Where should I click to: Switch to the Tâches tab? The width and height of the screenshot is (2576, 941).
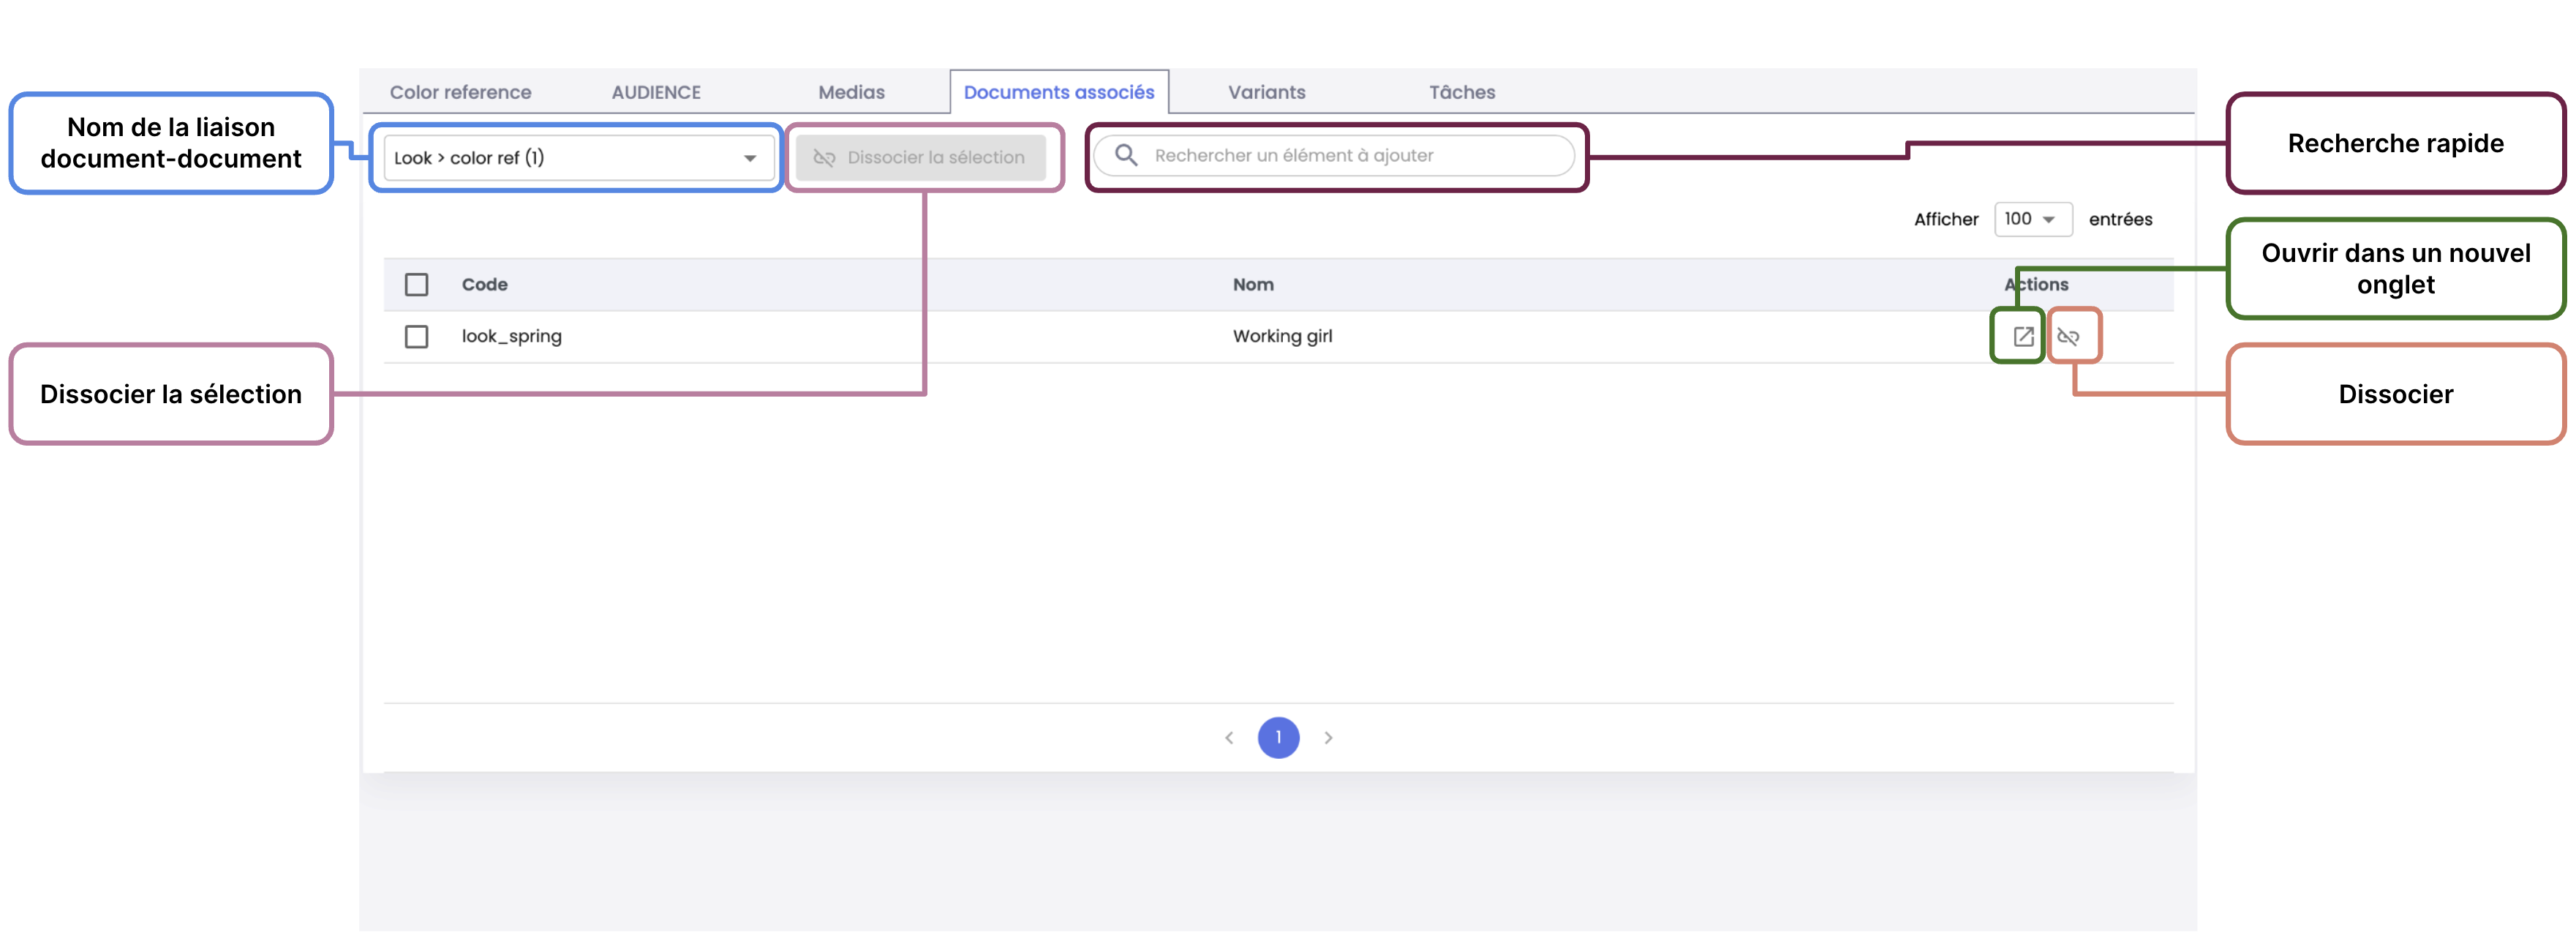click(1461, 92)
